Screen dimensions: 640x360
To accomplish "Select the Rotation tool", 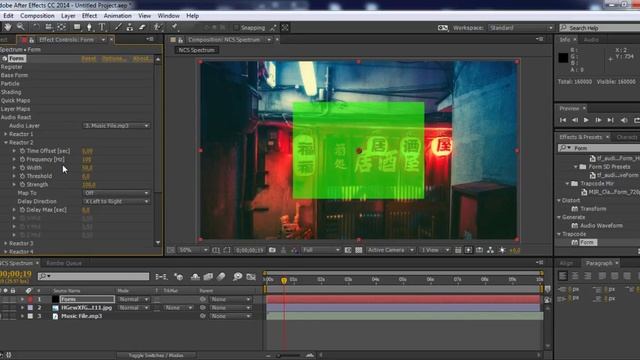I will point(36,27).
